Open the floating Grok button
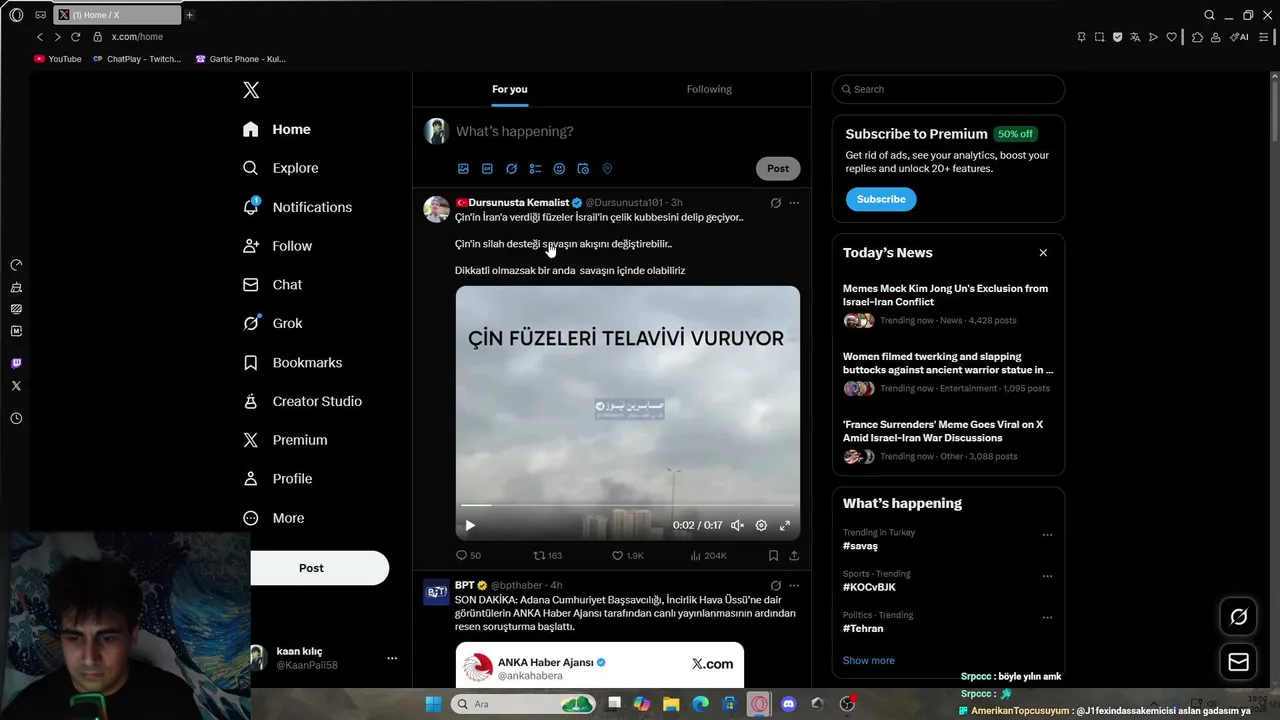This screenshot has width=1280, height=720. (x=1238, y=617)
